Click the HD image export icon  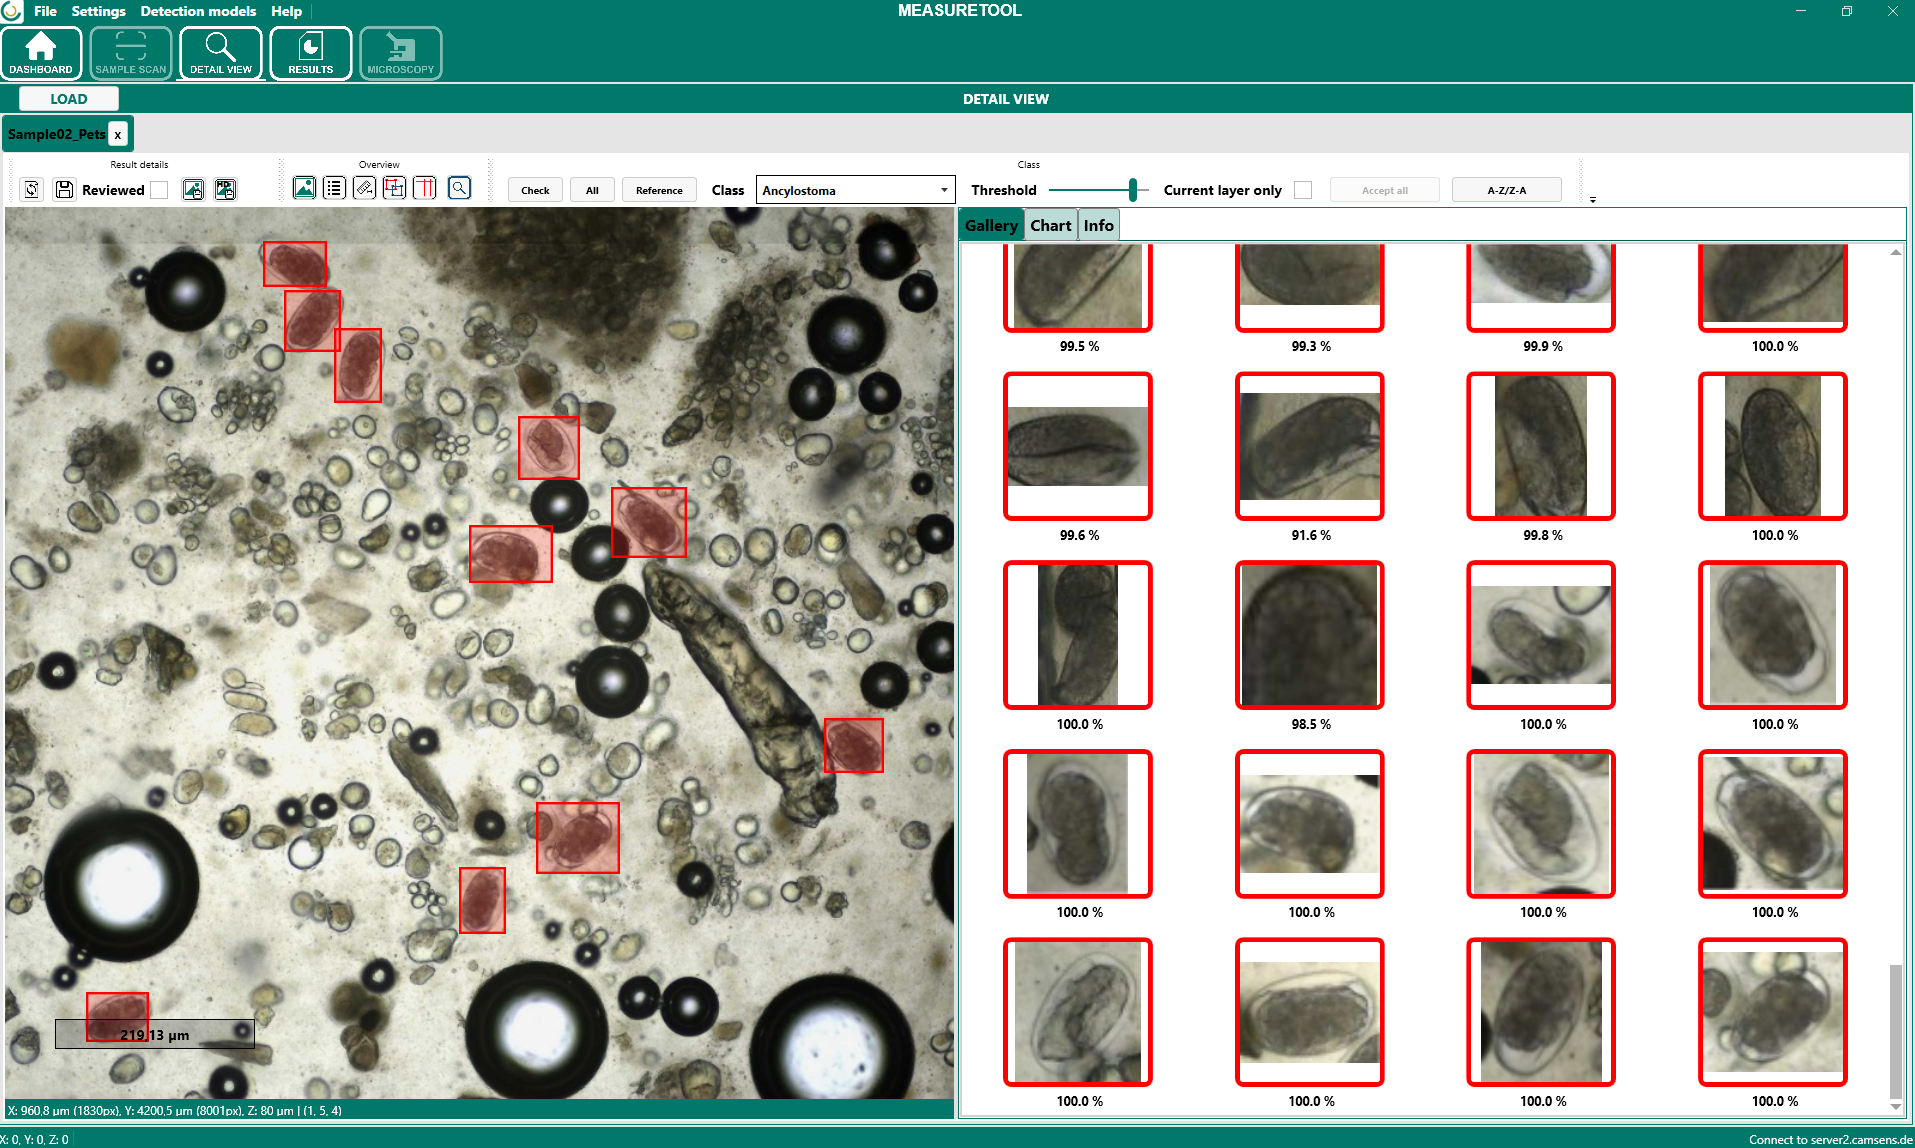(225, 189)
